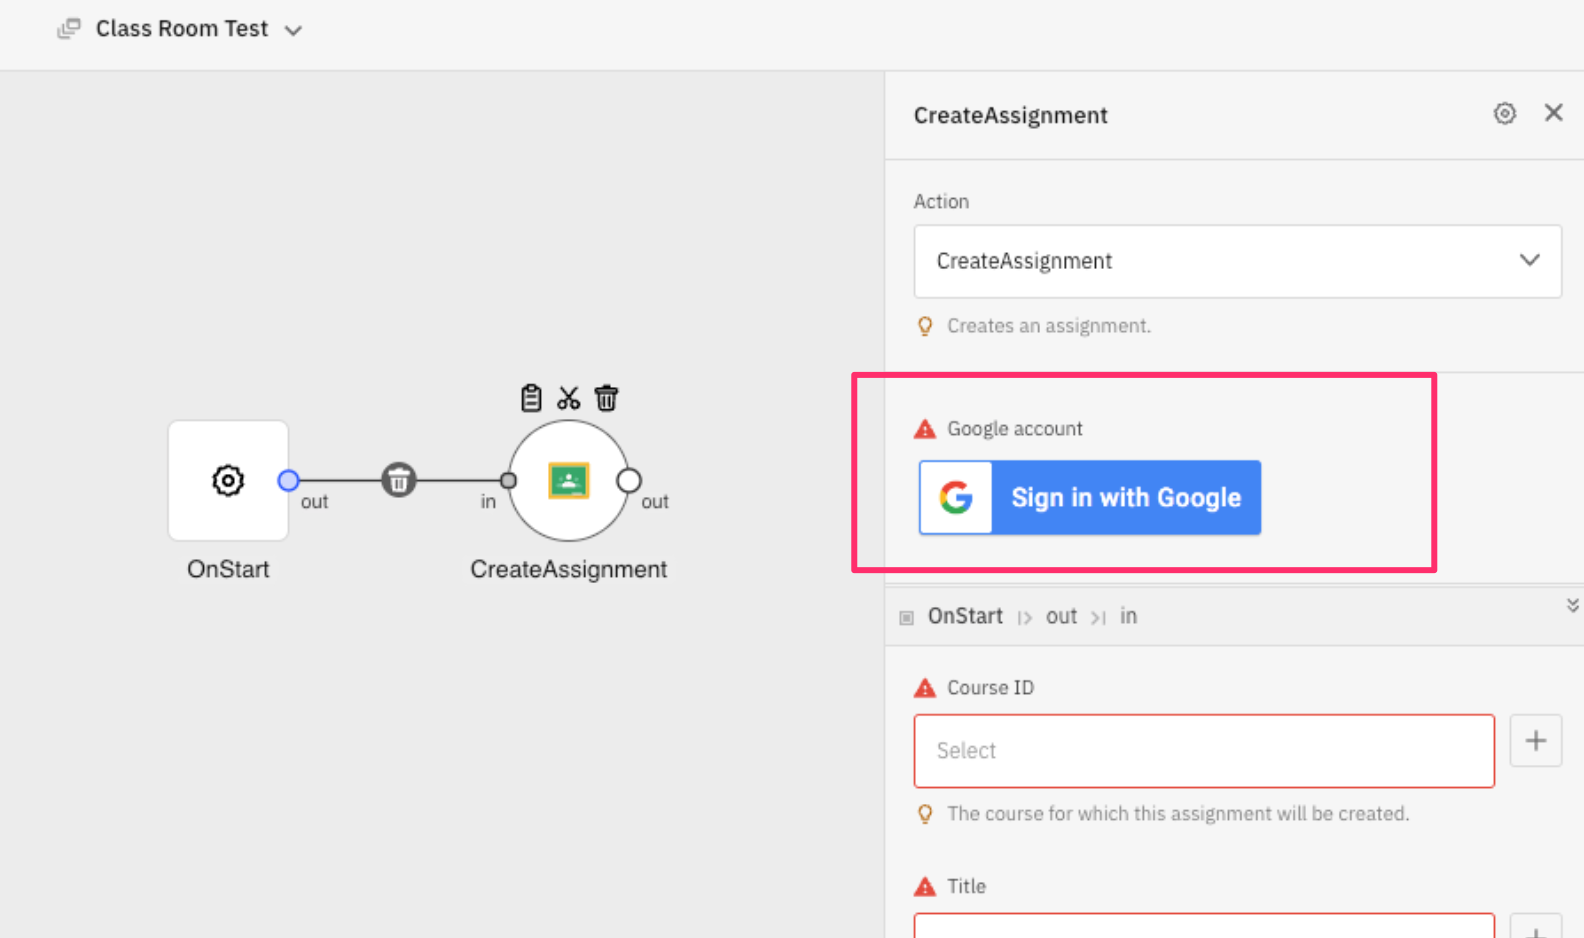
Task: Click the CreateAssignment in port dot
Action: point(508,481)
